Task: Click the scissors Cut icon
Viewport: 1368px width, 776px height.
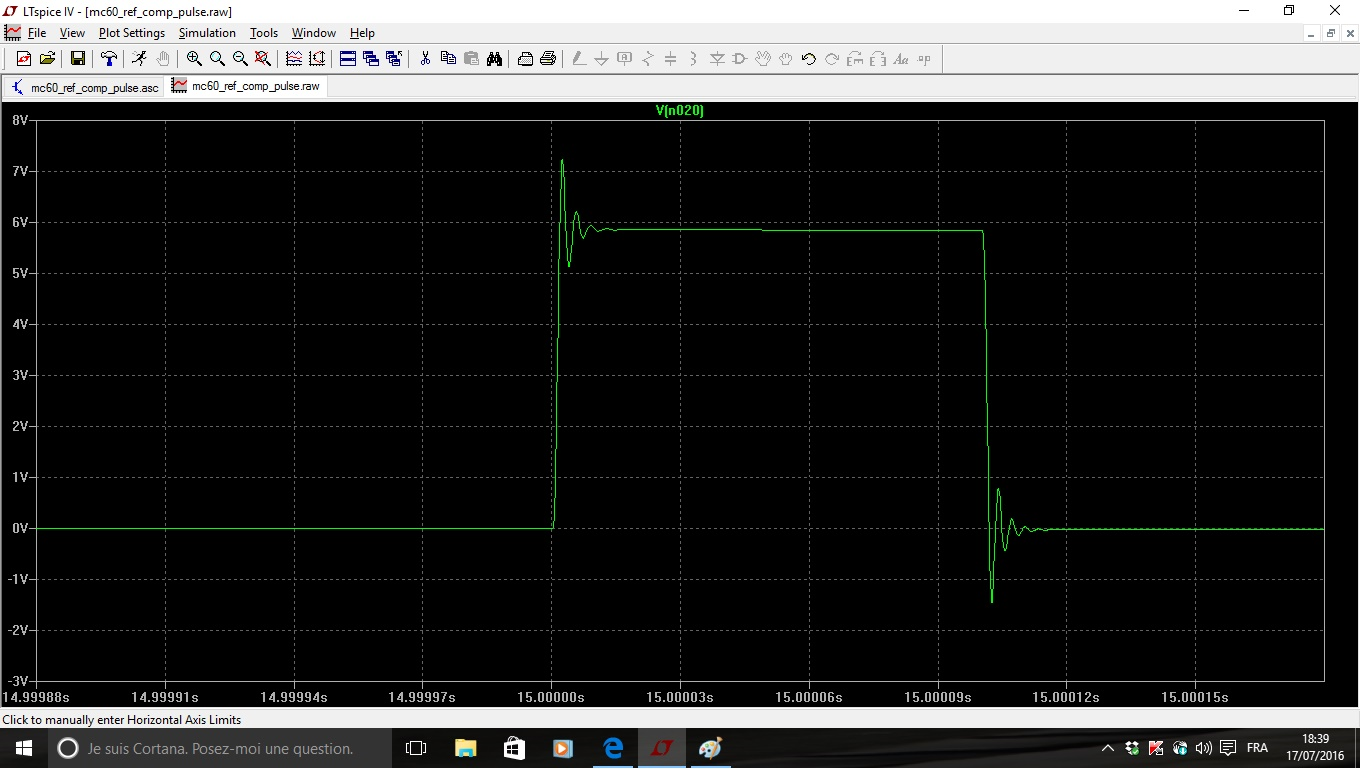Action: point(425,59)
